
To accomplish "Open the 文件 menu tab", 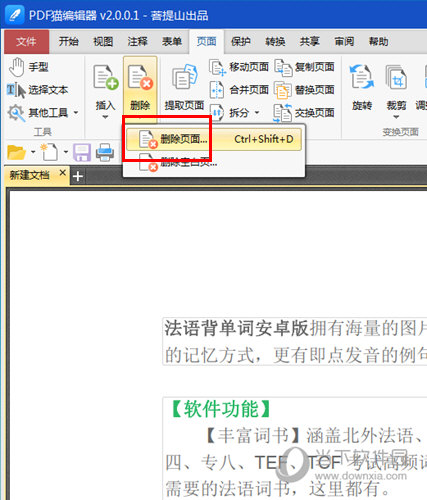I will tap(26, 42).
